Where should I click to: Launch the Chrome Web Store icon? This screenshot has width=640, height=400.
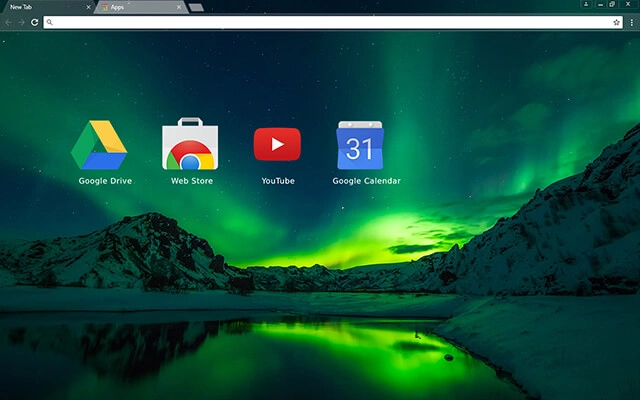coord(190,144)
